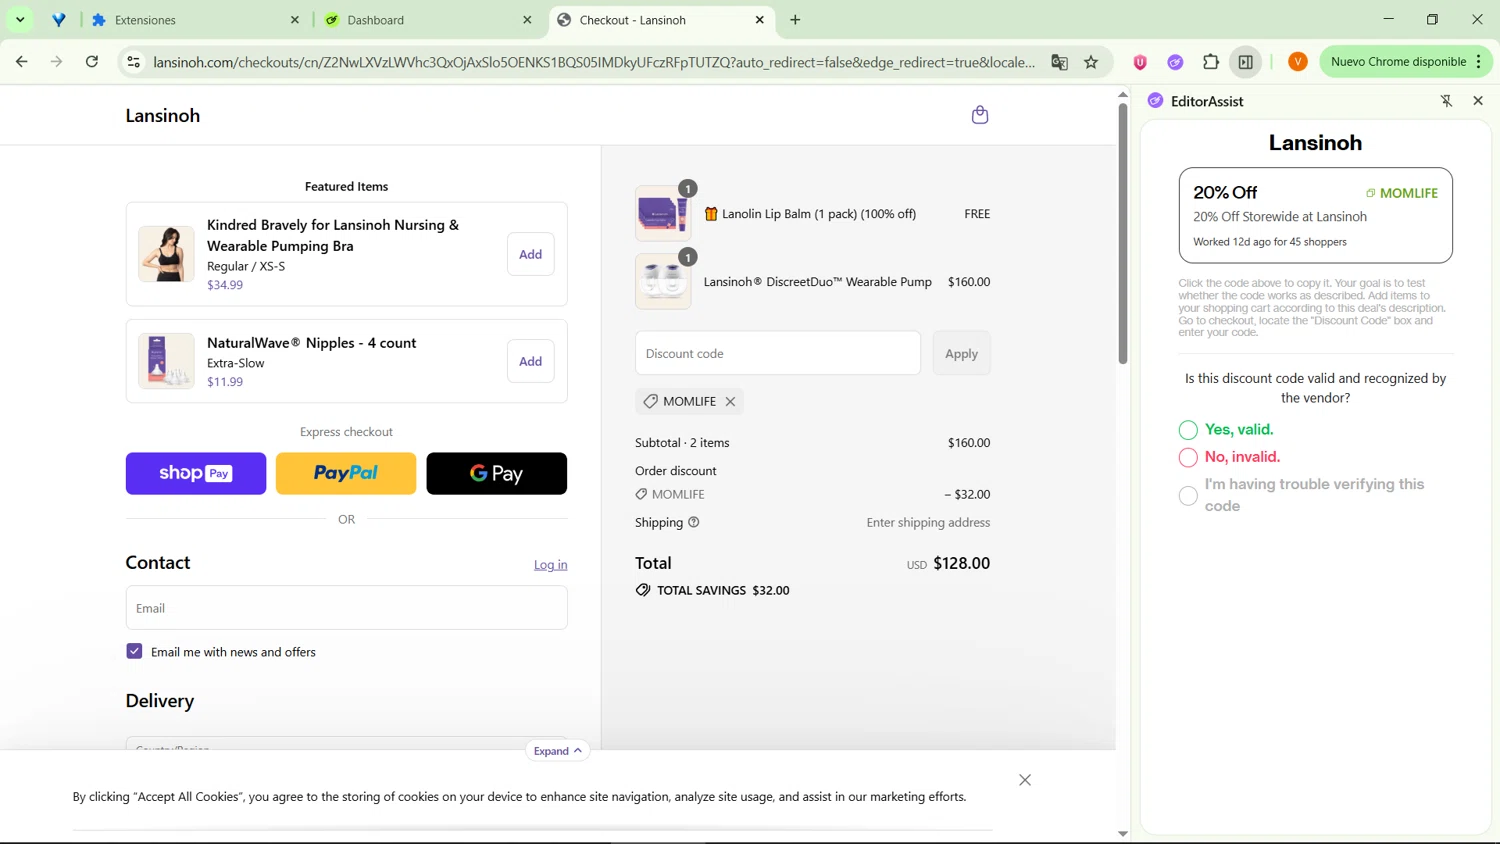Click the Log in link
This screenshot has width=1500, height=844.
(x=550, y=564)
